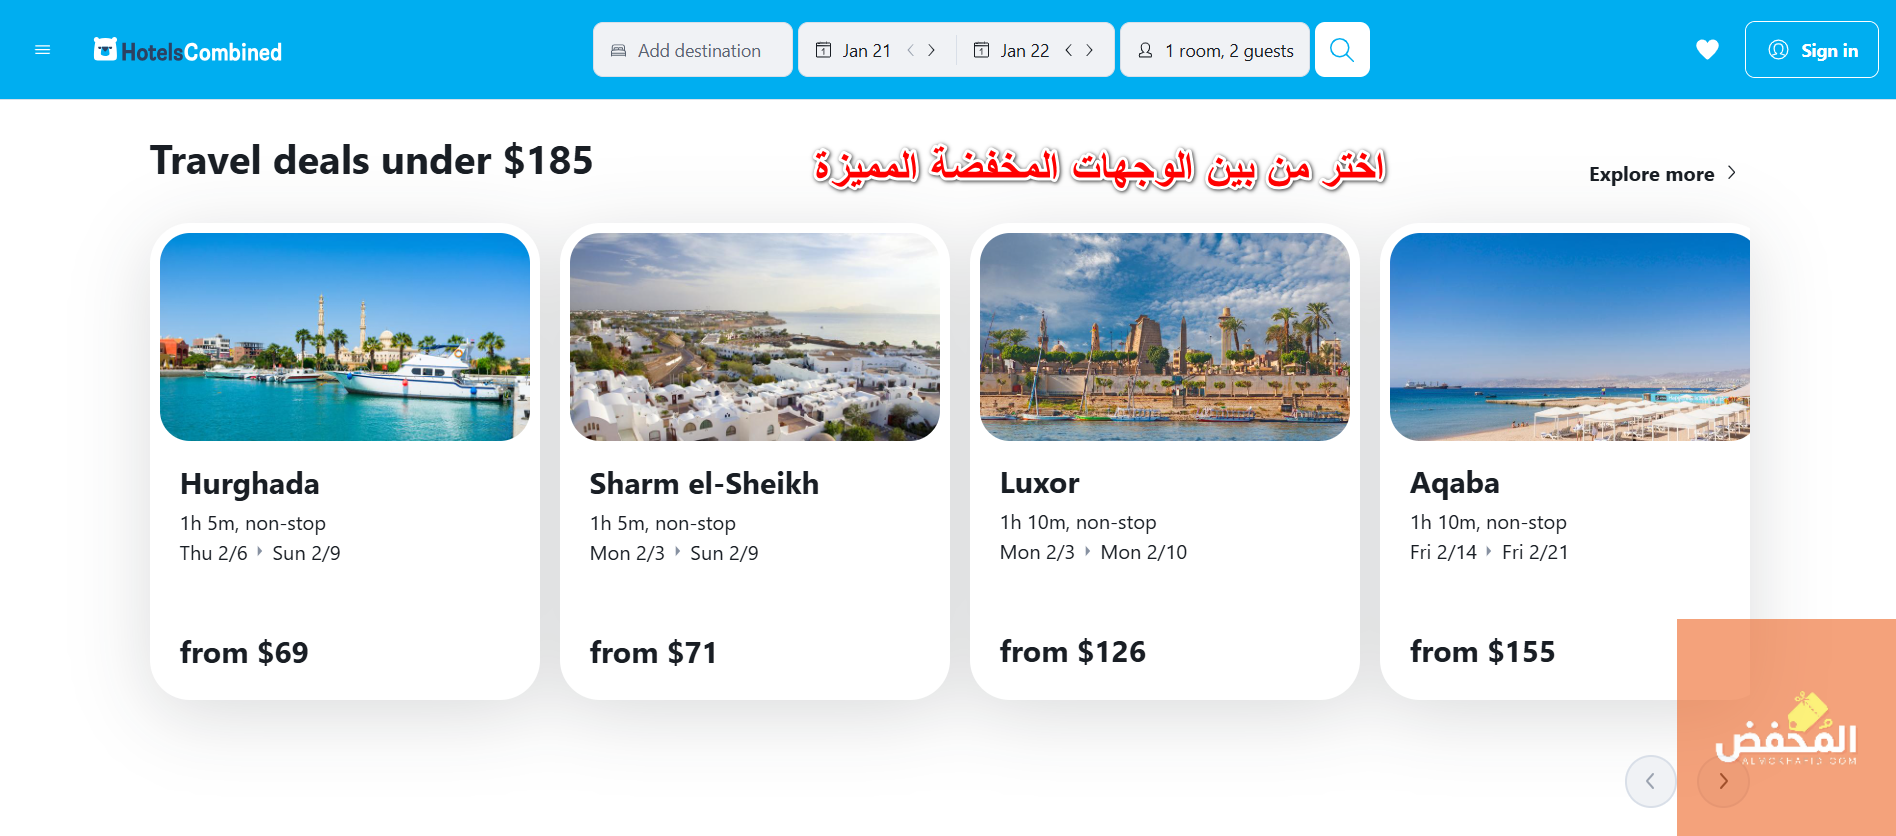1896x836 pixels.
Task: Open the Jan 22 check-out calendar
Action: (1011, 50)
